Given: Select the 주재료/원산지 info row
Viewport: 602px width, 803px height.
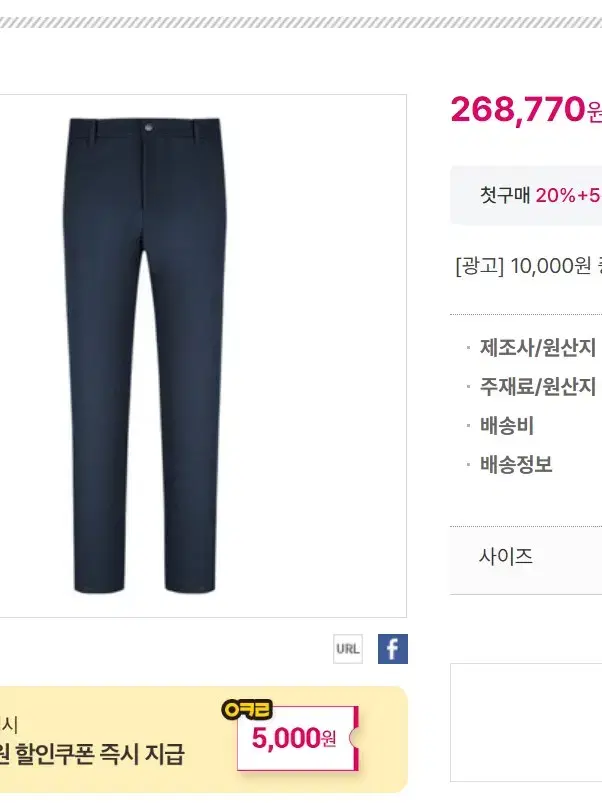Looking at the screenshot, I should [534, 387].
